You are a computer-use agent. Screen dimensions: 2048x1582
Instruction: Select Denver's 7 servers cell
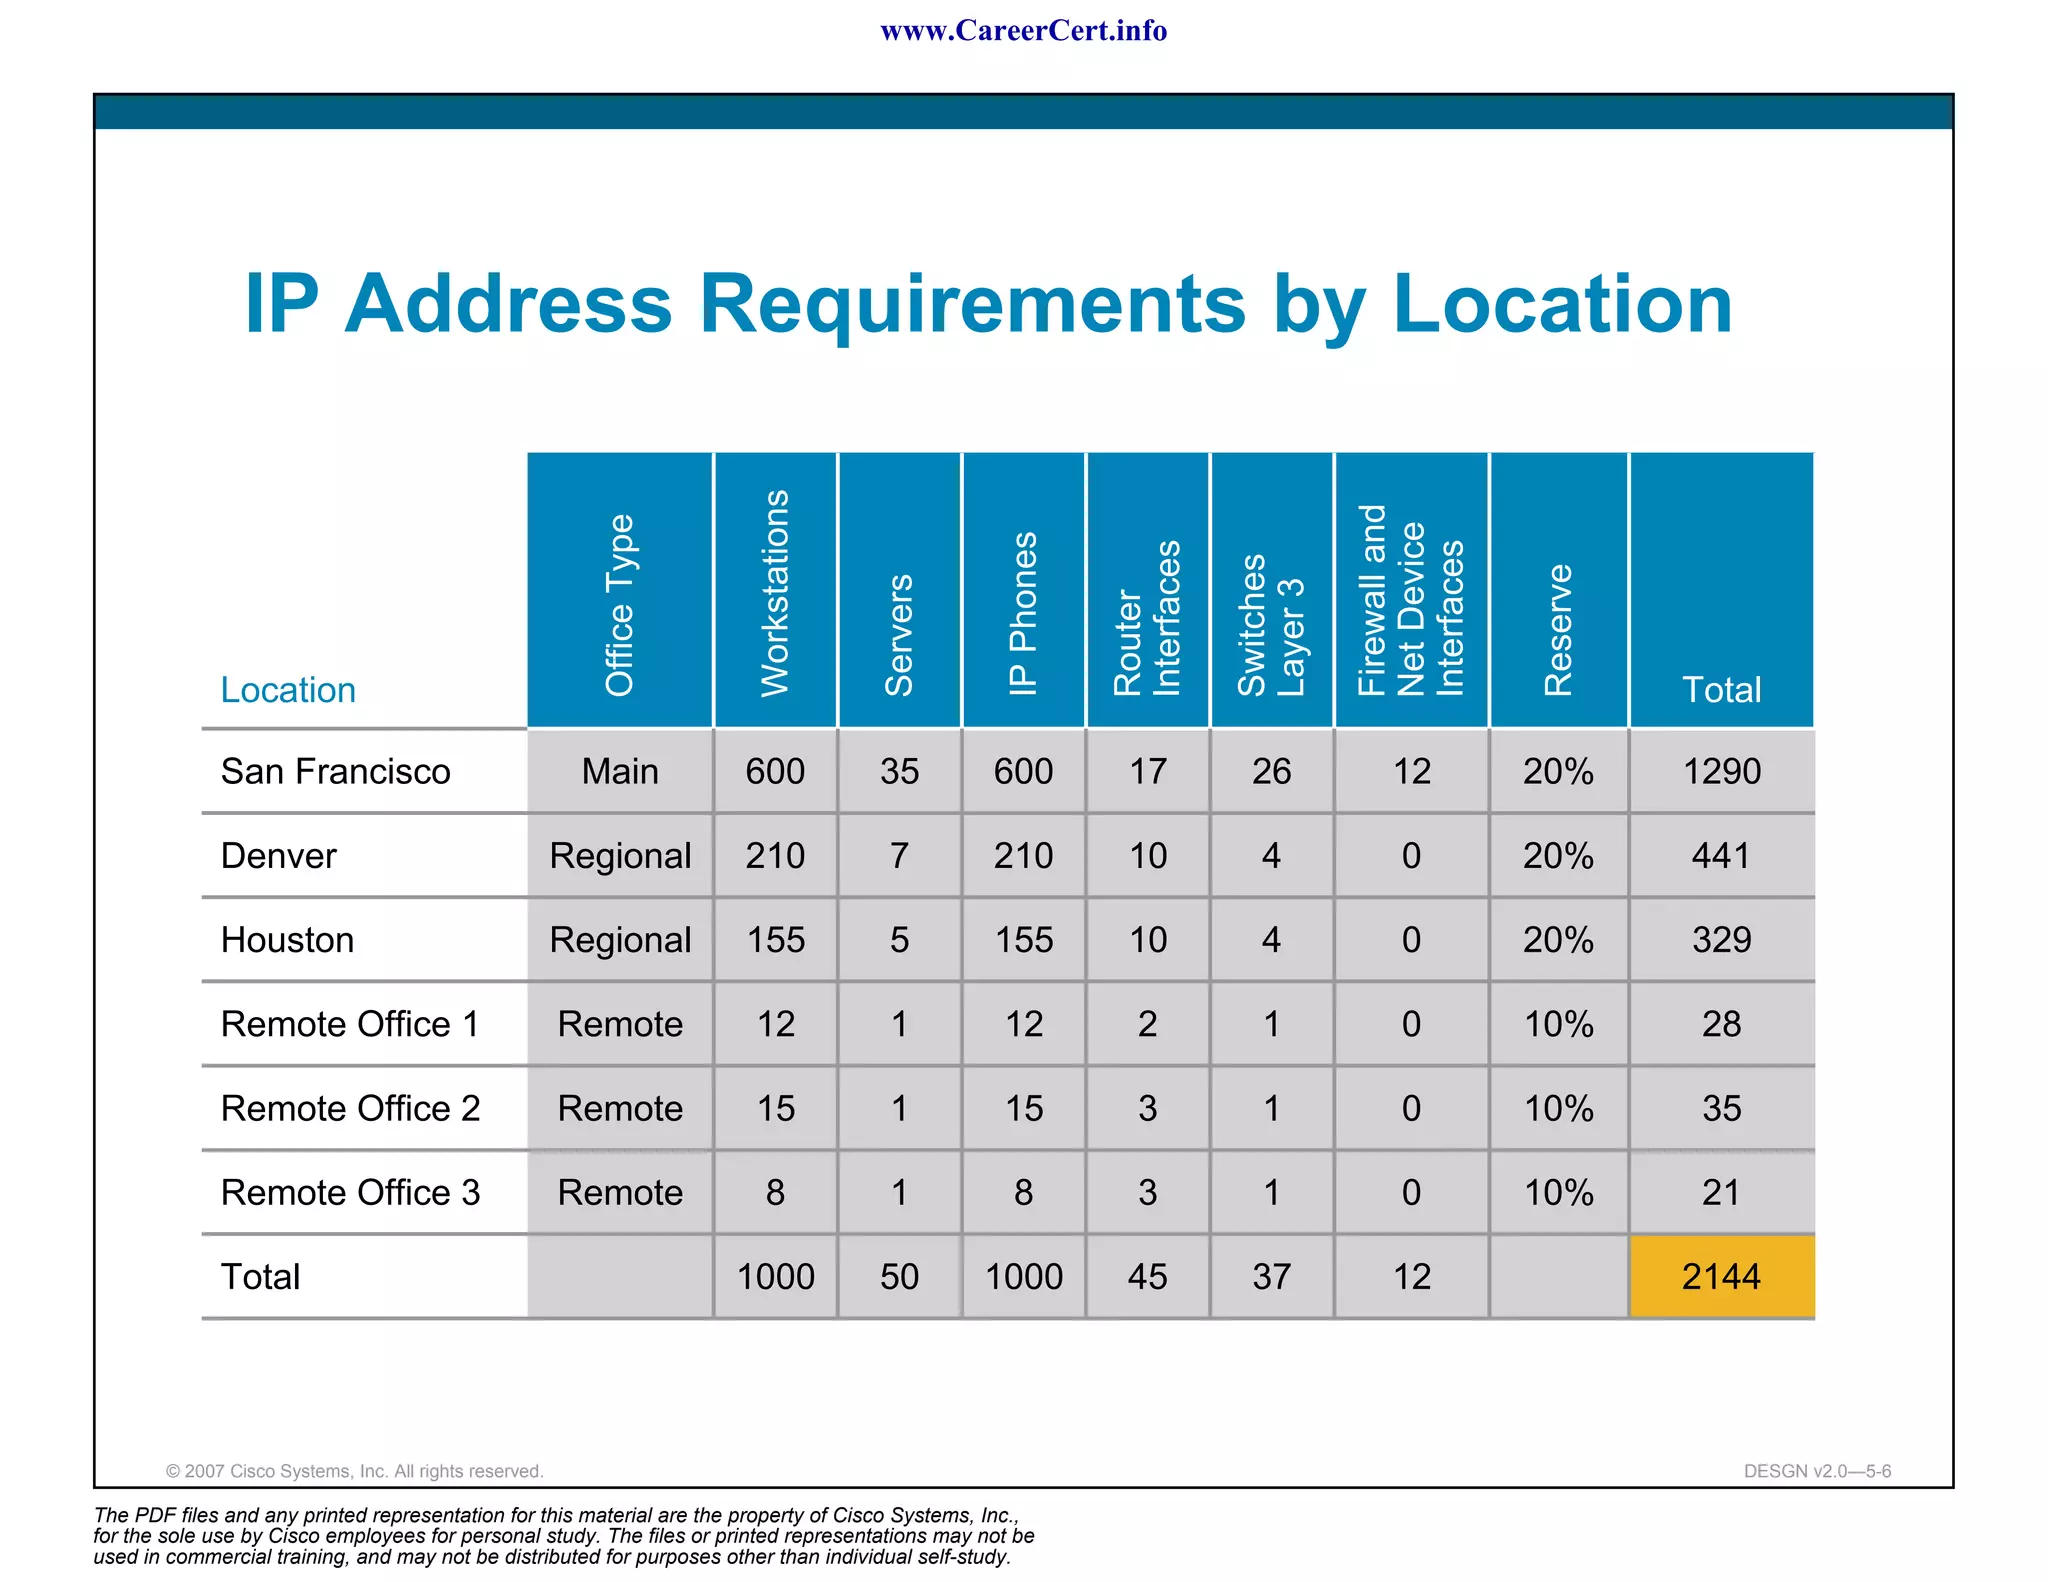(x=899, y=855)
